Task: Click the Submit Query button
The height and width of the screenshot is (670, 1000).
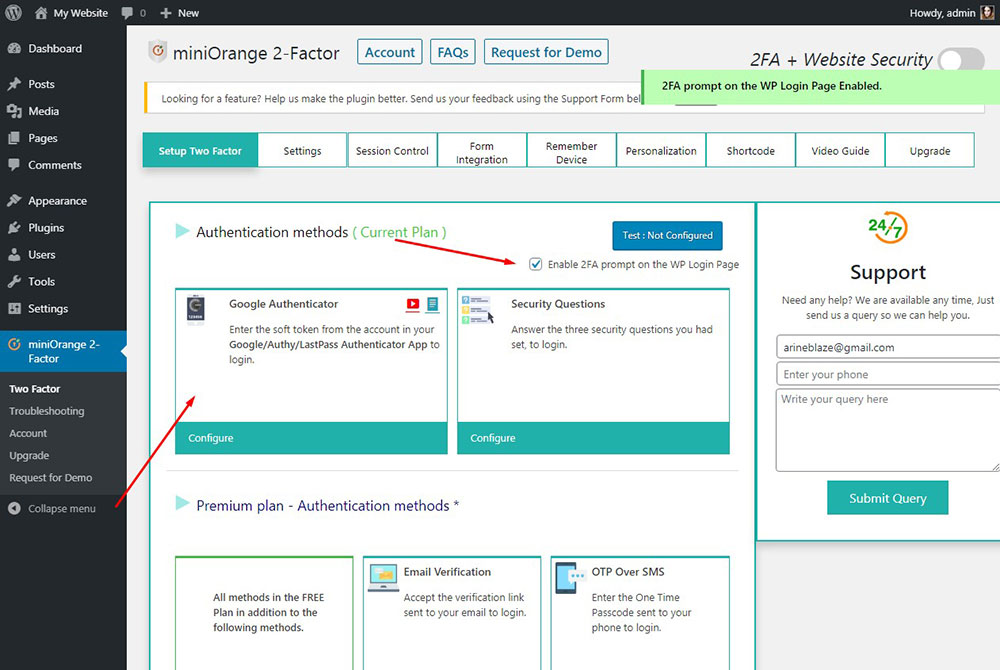Action: point(888,498)
